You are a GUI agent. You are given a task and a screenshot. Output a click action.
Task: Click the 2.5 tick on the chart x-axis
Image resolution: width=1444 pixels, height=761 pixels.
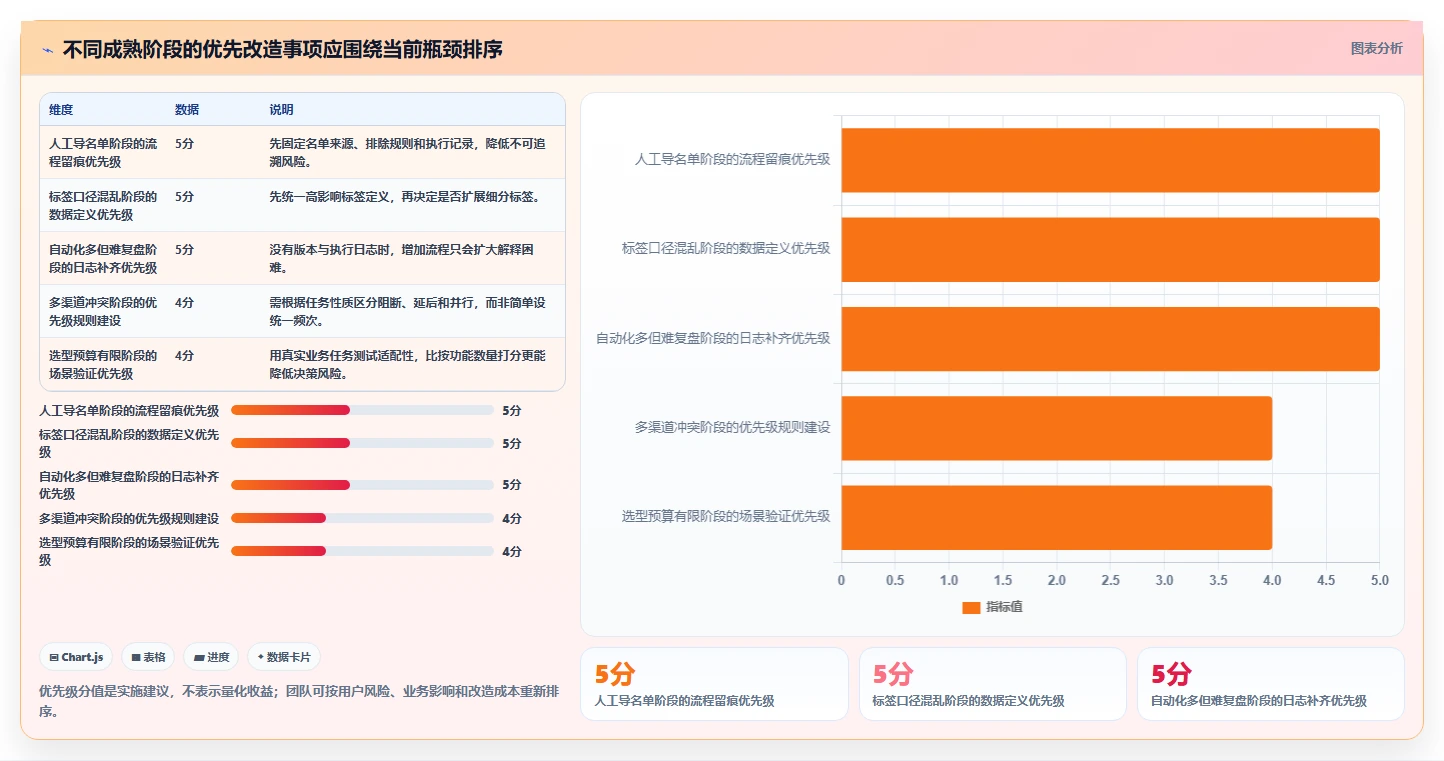pos(1110,580)
